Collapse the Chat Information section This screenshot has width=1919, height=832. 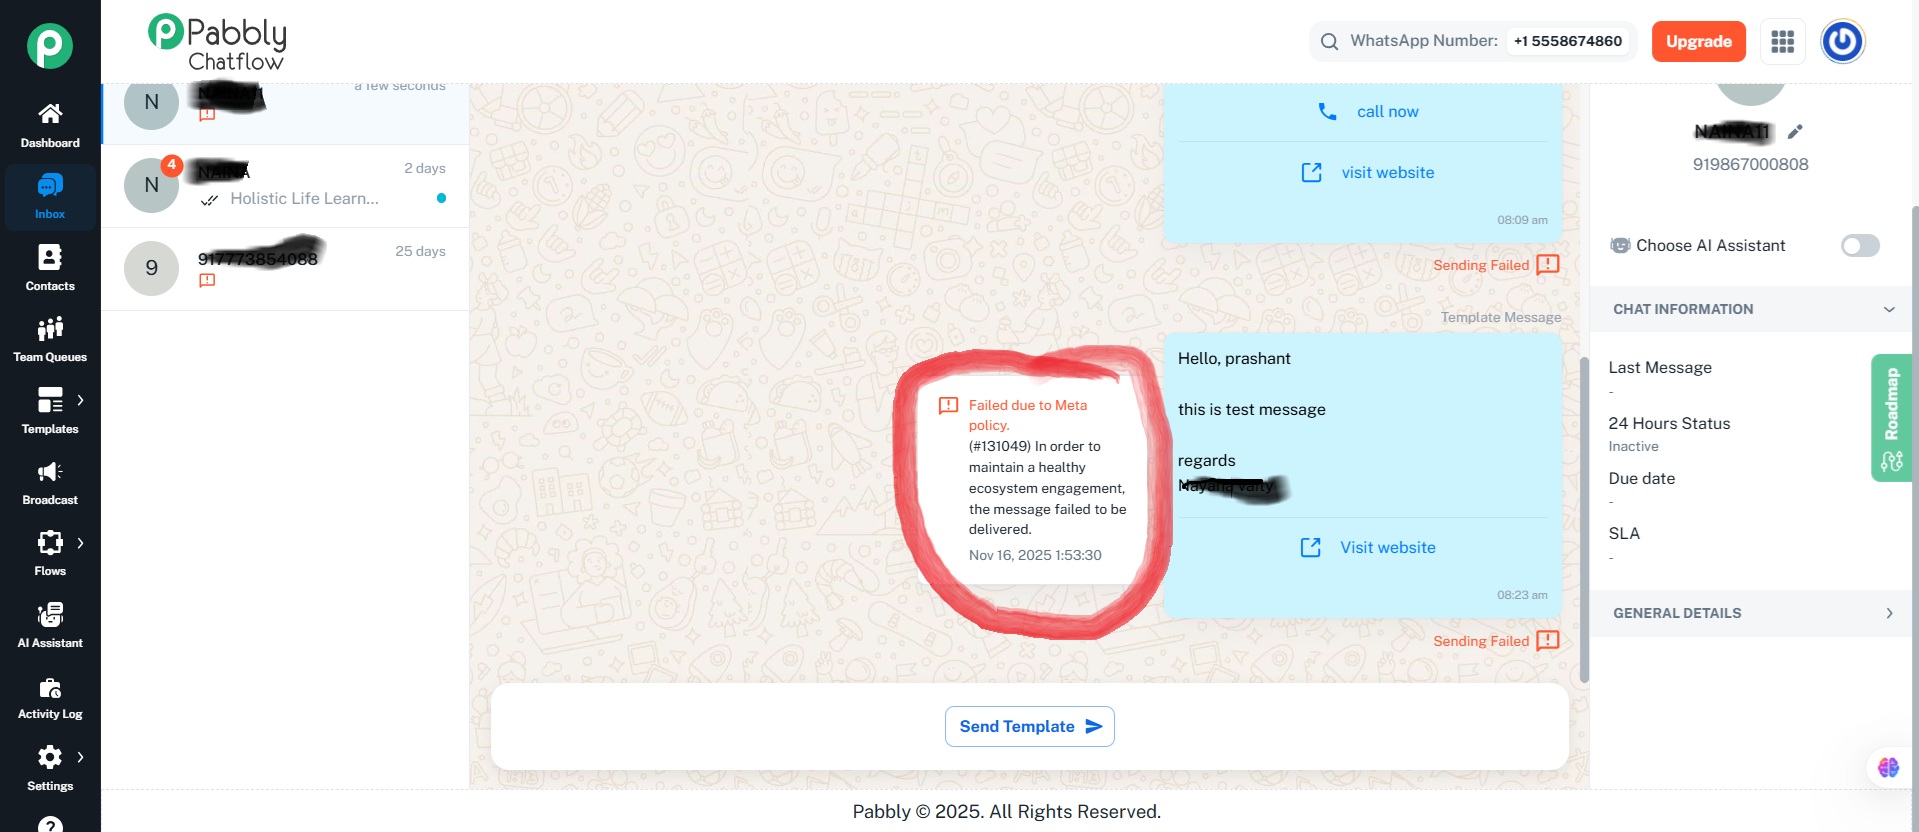point(1888,310)
